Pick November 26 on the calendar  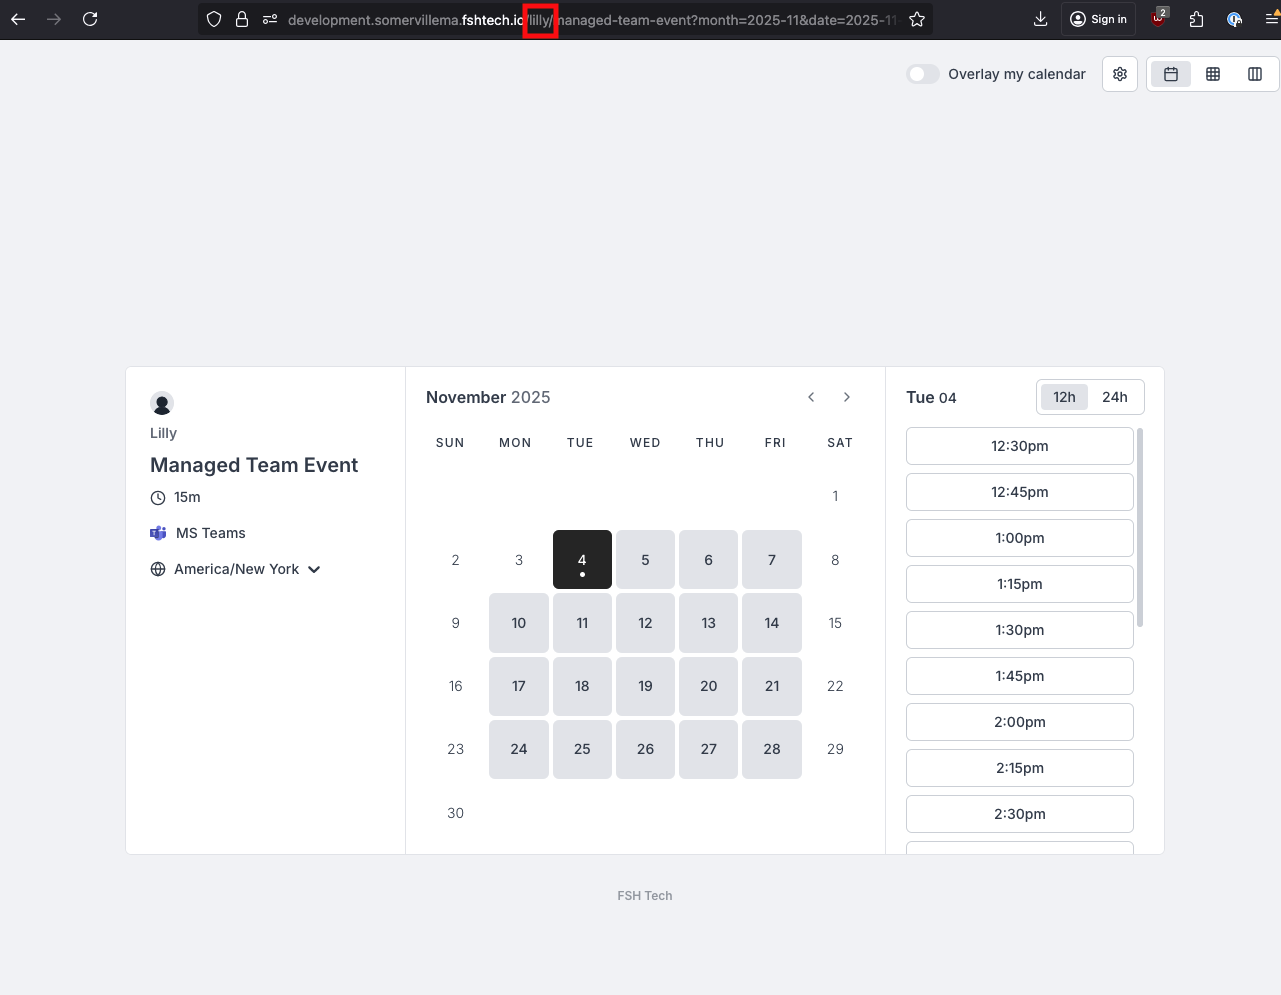[x=645, y=749]
